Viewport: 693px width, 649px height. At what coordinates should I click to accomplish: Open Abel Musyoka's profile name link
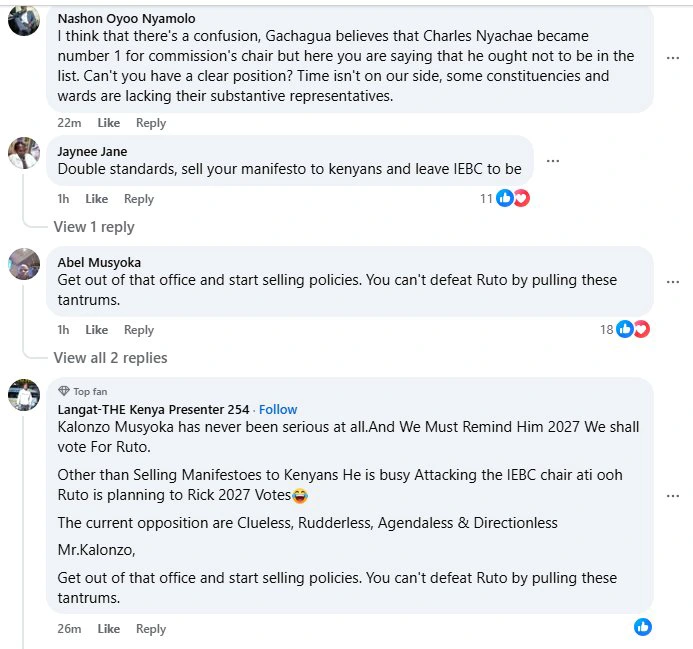[99, 263]
